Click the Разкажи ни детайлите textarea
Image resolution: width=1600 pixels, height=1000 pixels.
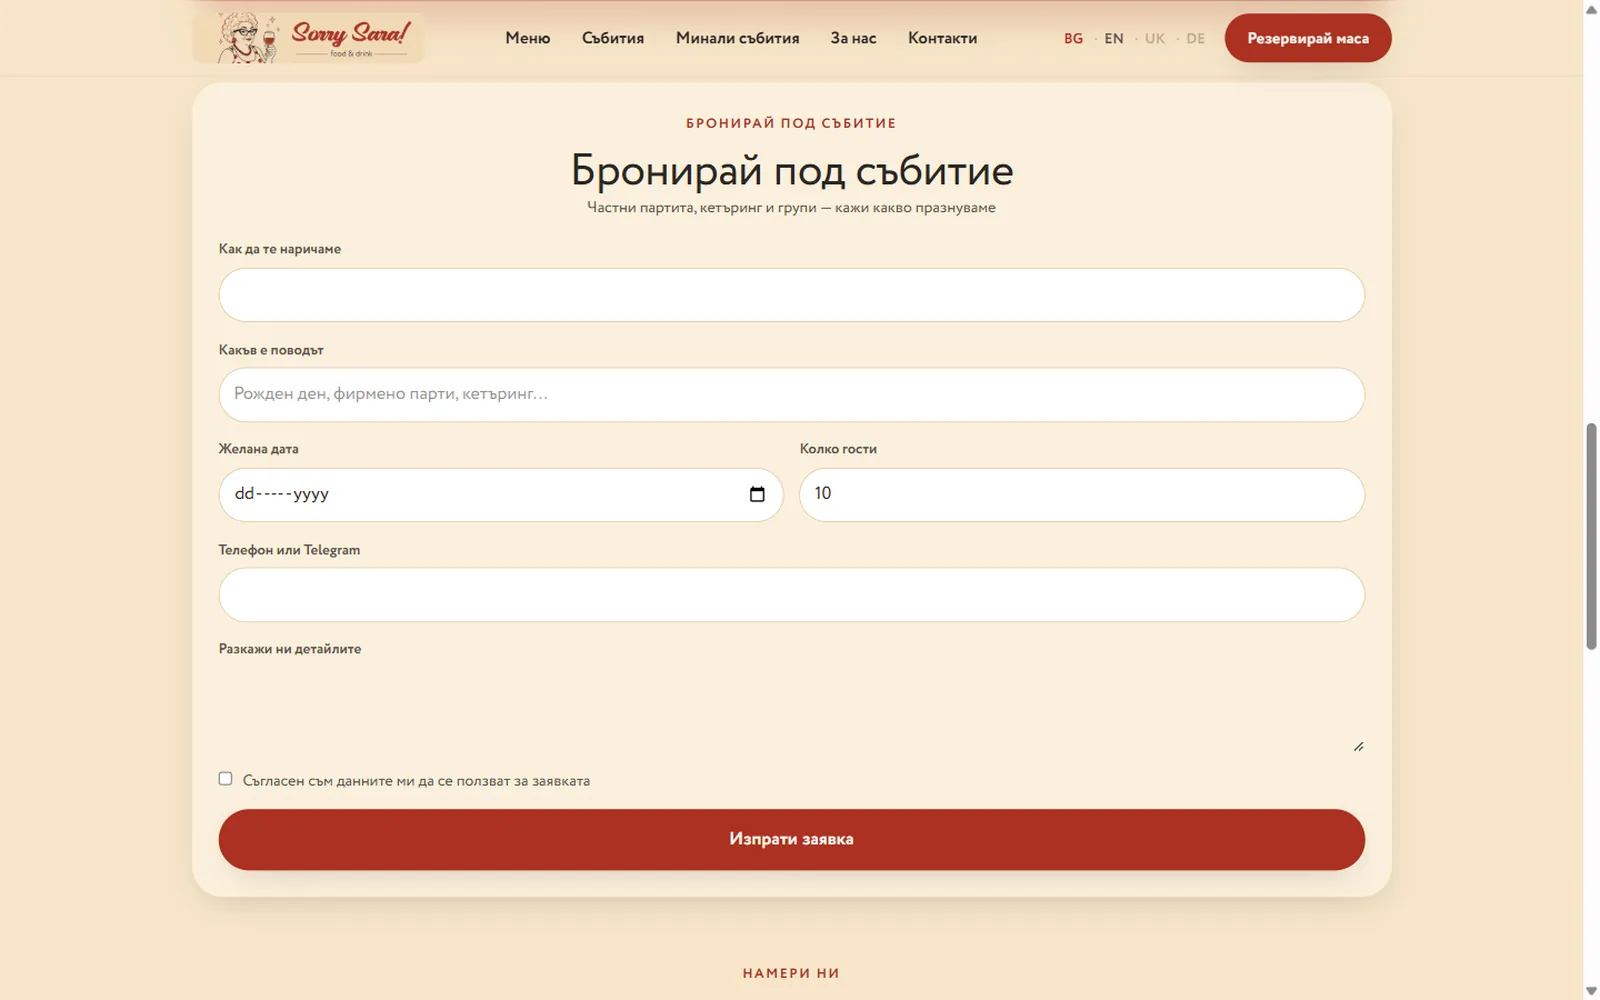(791, 710)
